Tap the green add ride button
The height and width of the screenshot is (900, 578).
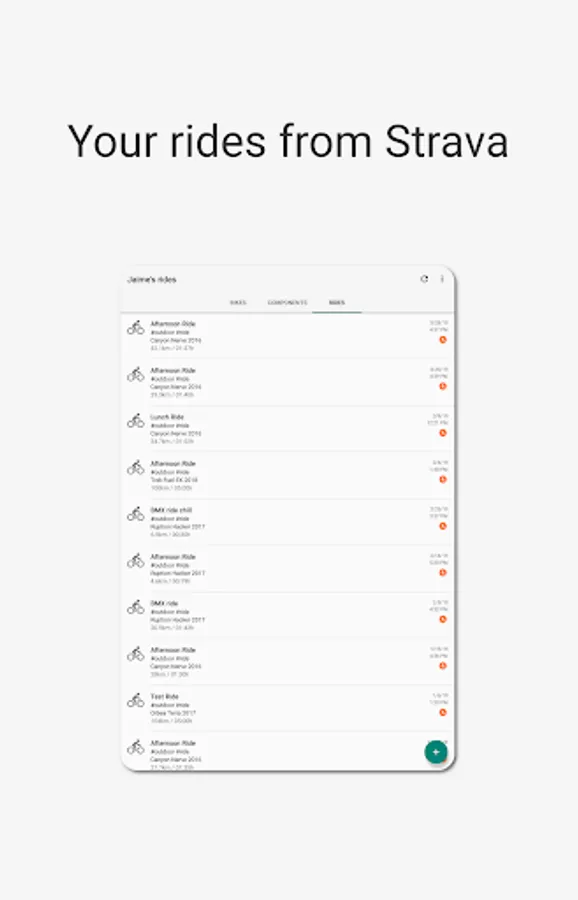[x=436, y=752]
